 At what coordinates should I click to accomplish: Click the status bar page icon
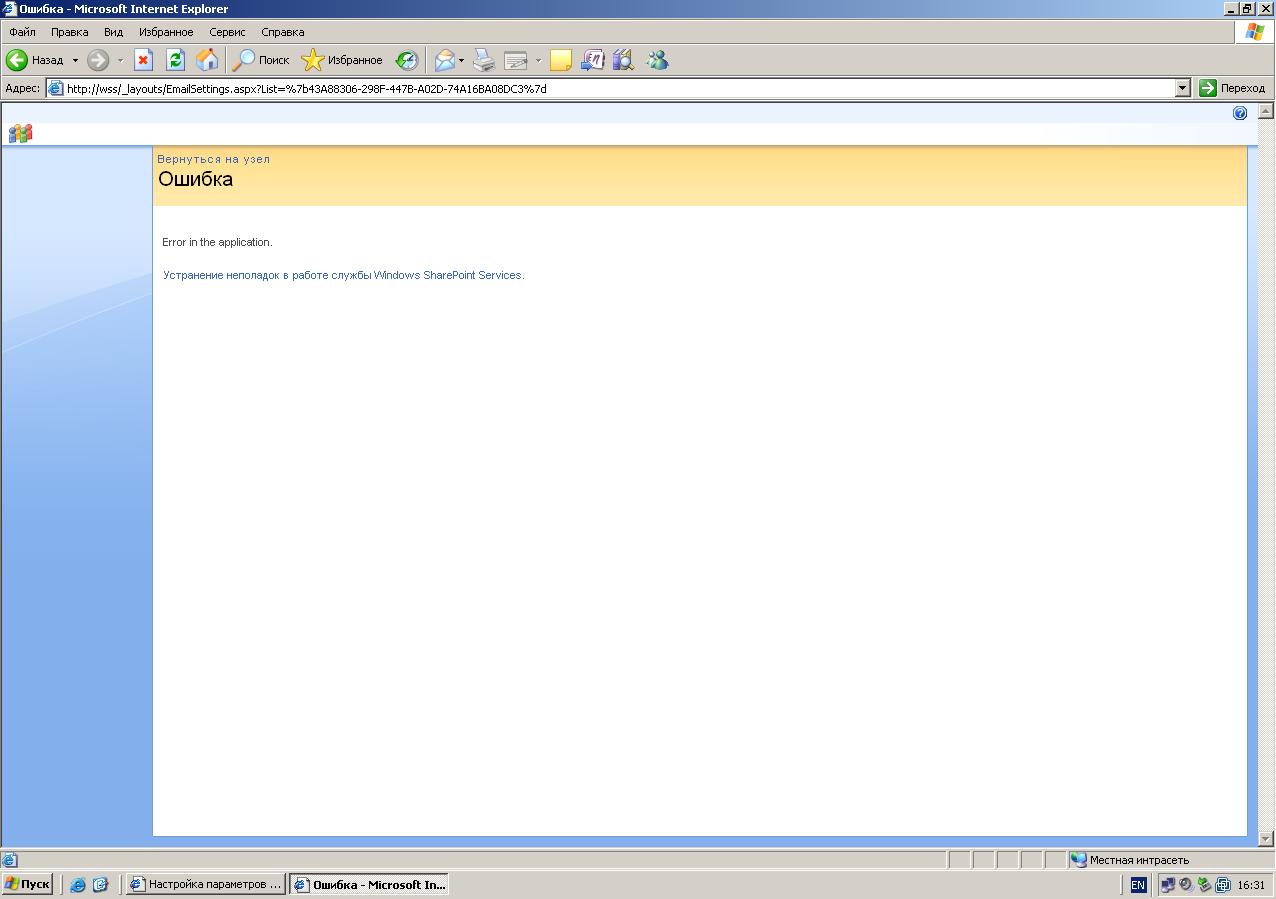(x=9, y=860)
